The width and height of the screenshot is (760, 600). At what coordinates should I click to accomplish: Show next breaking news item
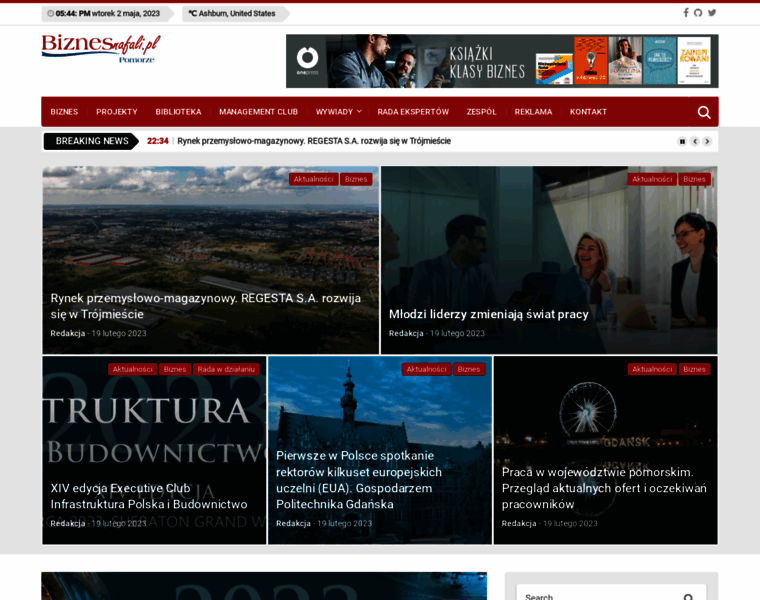[707, 142]
